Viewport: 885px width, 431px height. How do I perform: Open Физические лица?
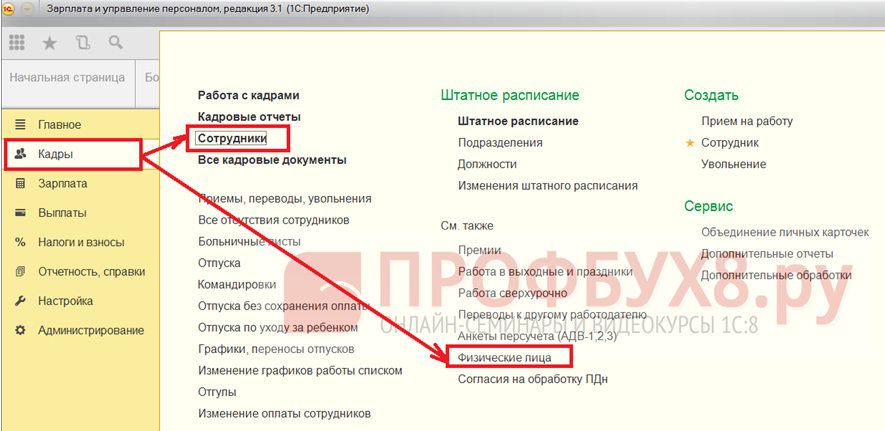505,358
